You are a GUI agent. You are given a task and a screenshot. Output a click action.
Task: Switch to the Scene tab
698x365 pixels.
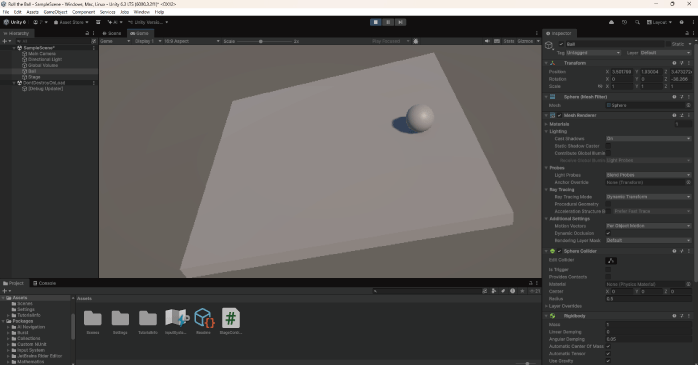[112, 33]
